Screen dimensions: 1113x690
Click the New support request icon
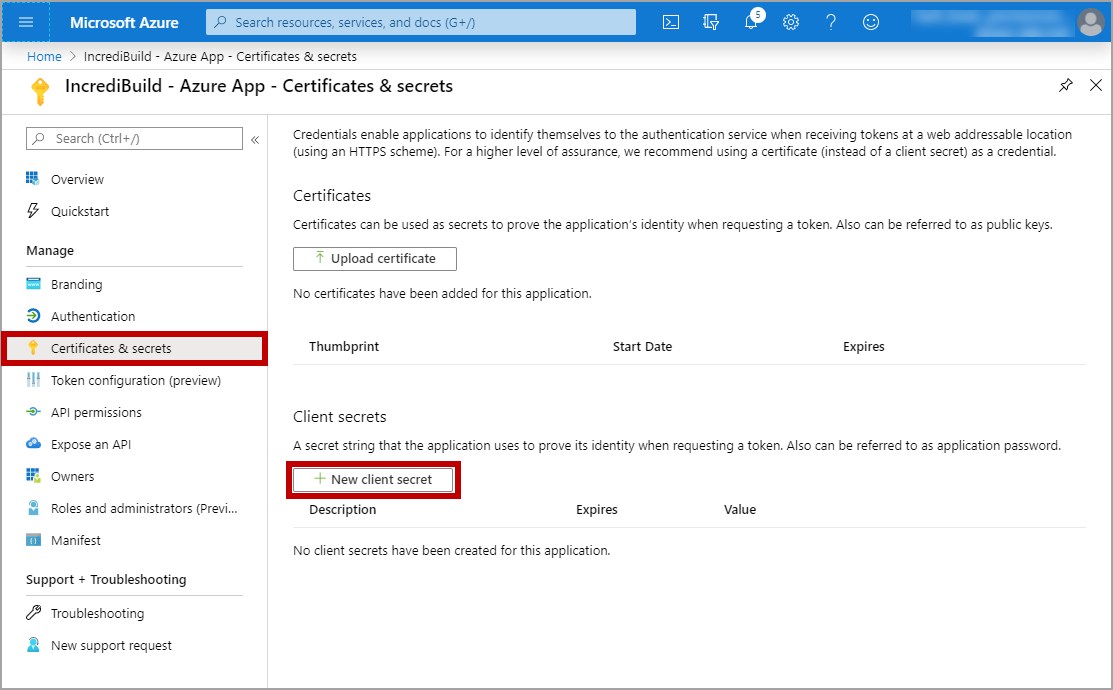point(33,645)
